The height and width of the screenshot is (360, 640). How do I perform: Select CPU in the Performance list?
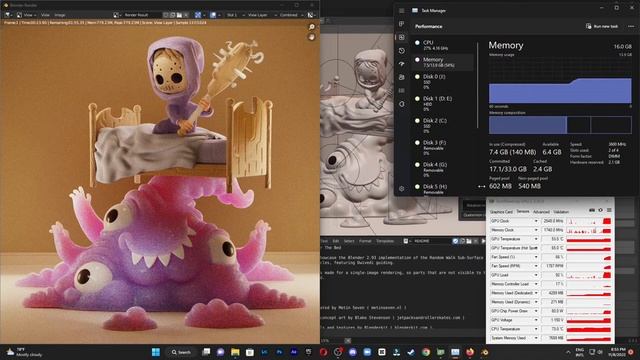[442, 45]
